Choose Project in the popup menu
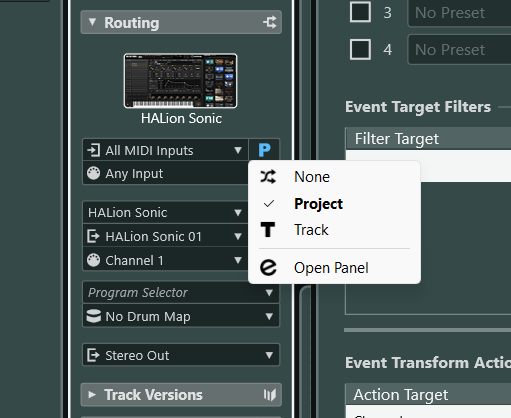 334,204
